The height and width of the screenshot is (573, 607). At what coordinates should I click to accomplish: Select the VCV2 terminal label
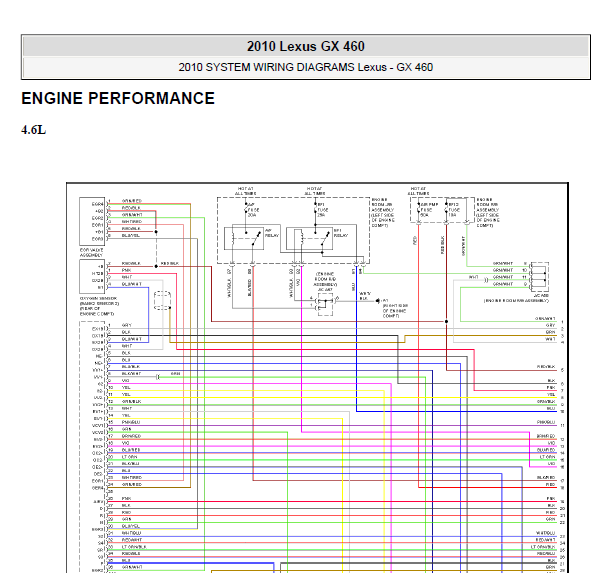(x=98, y=432)
